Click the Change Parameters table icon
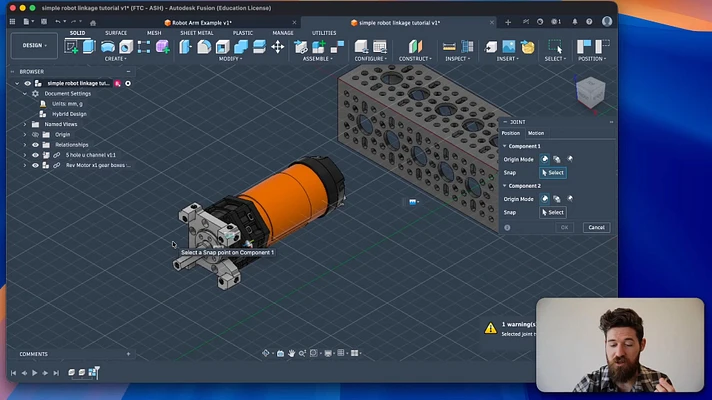This screenshot has height=400, width=712. [379, 46]
